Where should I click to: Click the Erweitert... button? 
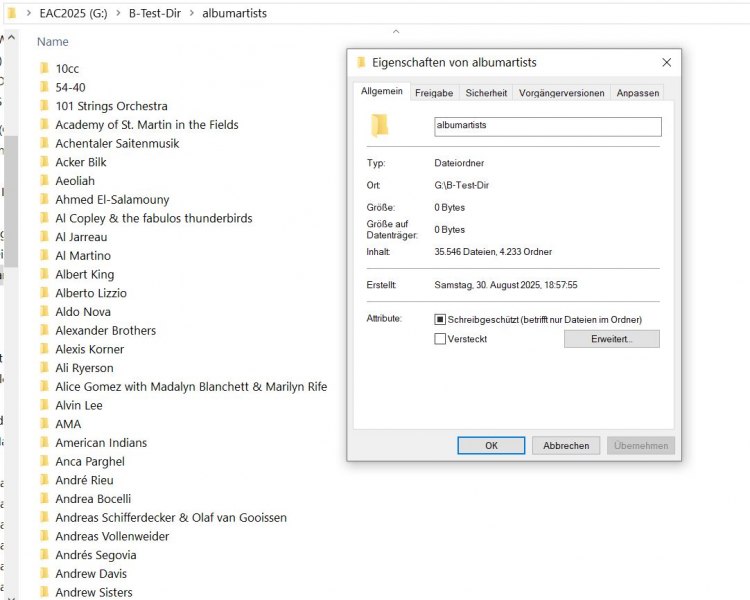point(611,339)
